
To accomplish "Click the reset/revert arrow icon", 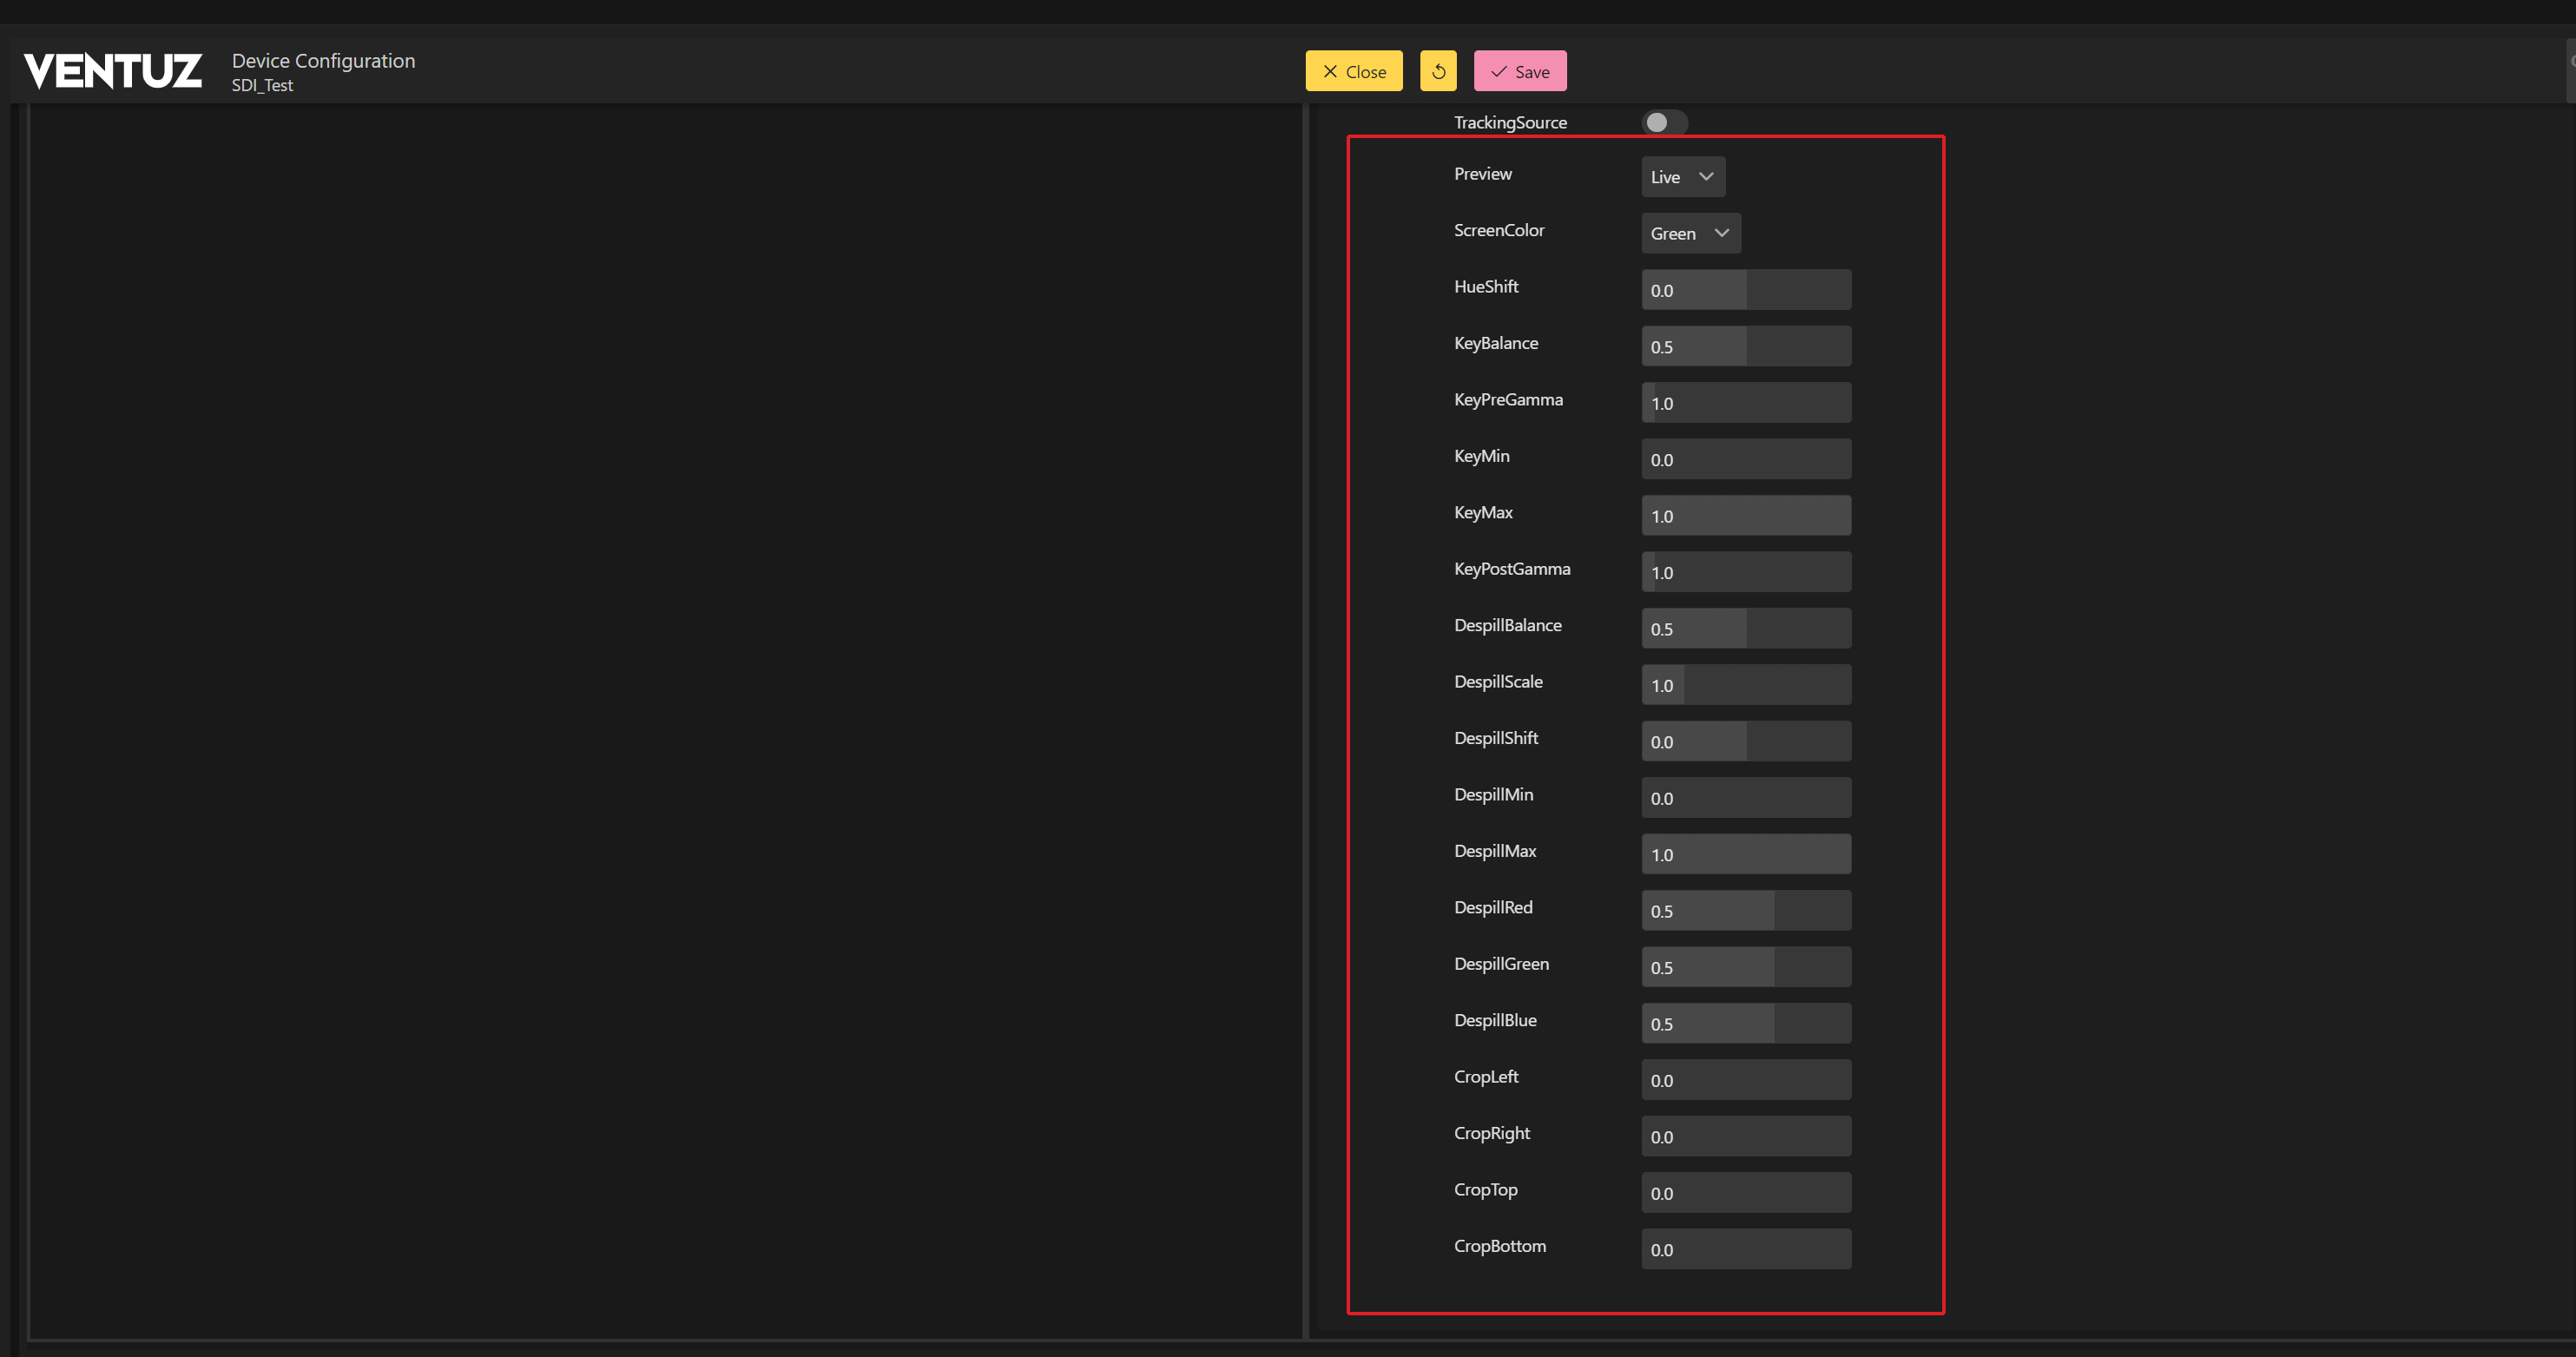I will (x=1438, y=71).
